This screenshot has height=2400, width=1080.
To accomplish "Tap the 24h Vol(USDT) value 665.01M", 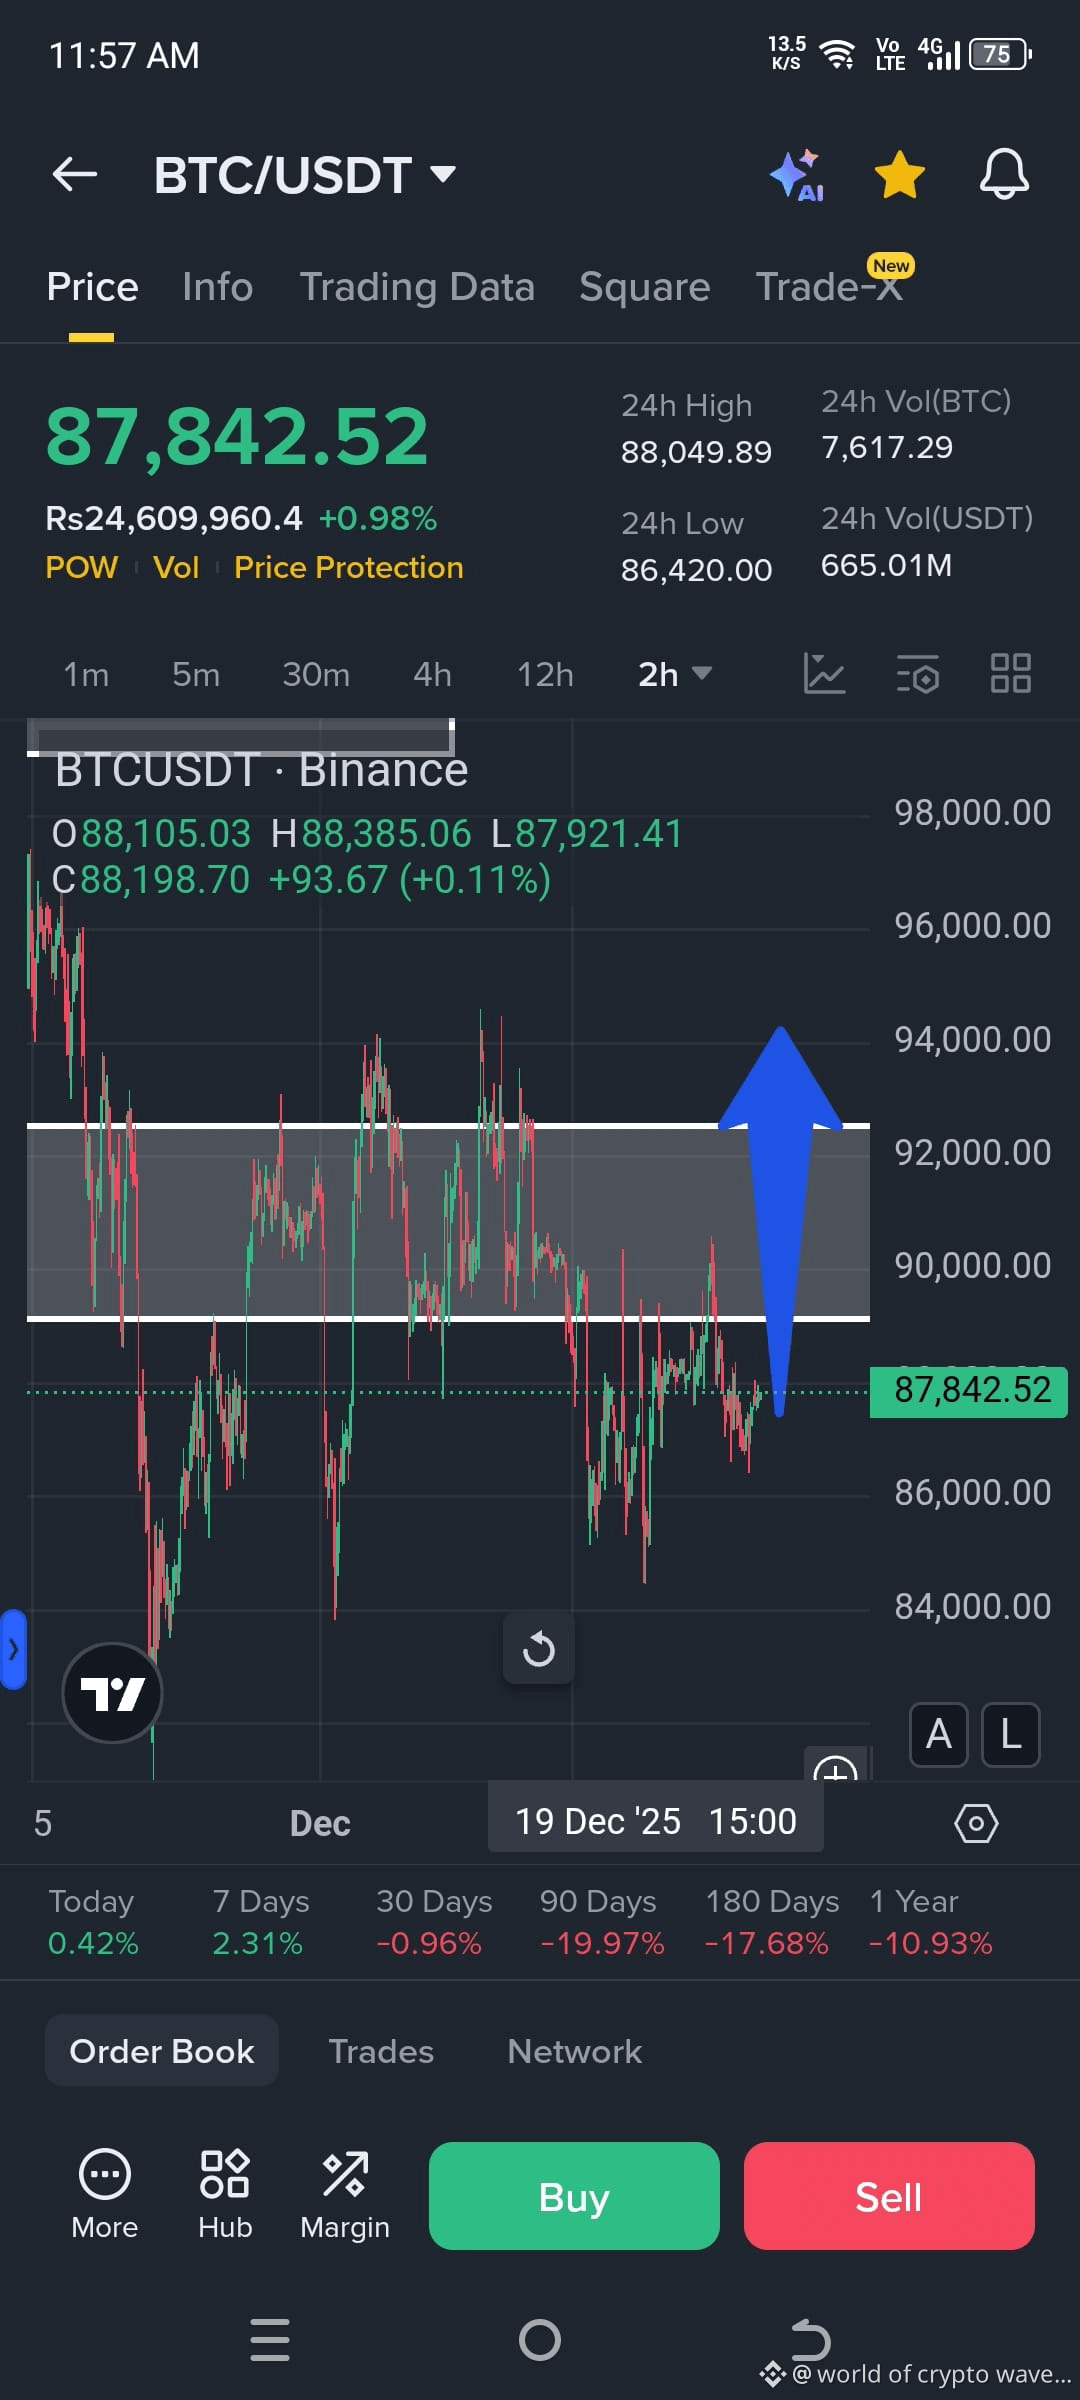I will [x=887, y=565].
